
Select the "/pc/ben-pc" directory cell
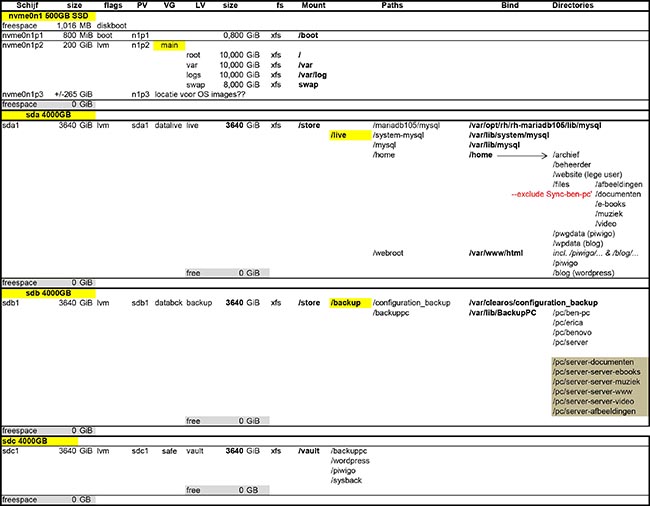571,313
